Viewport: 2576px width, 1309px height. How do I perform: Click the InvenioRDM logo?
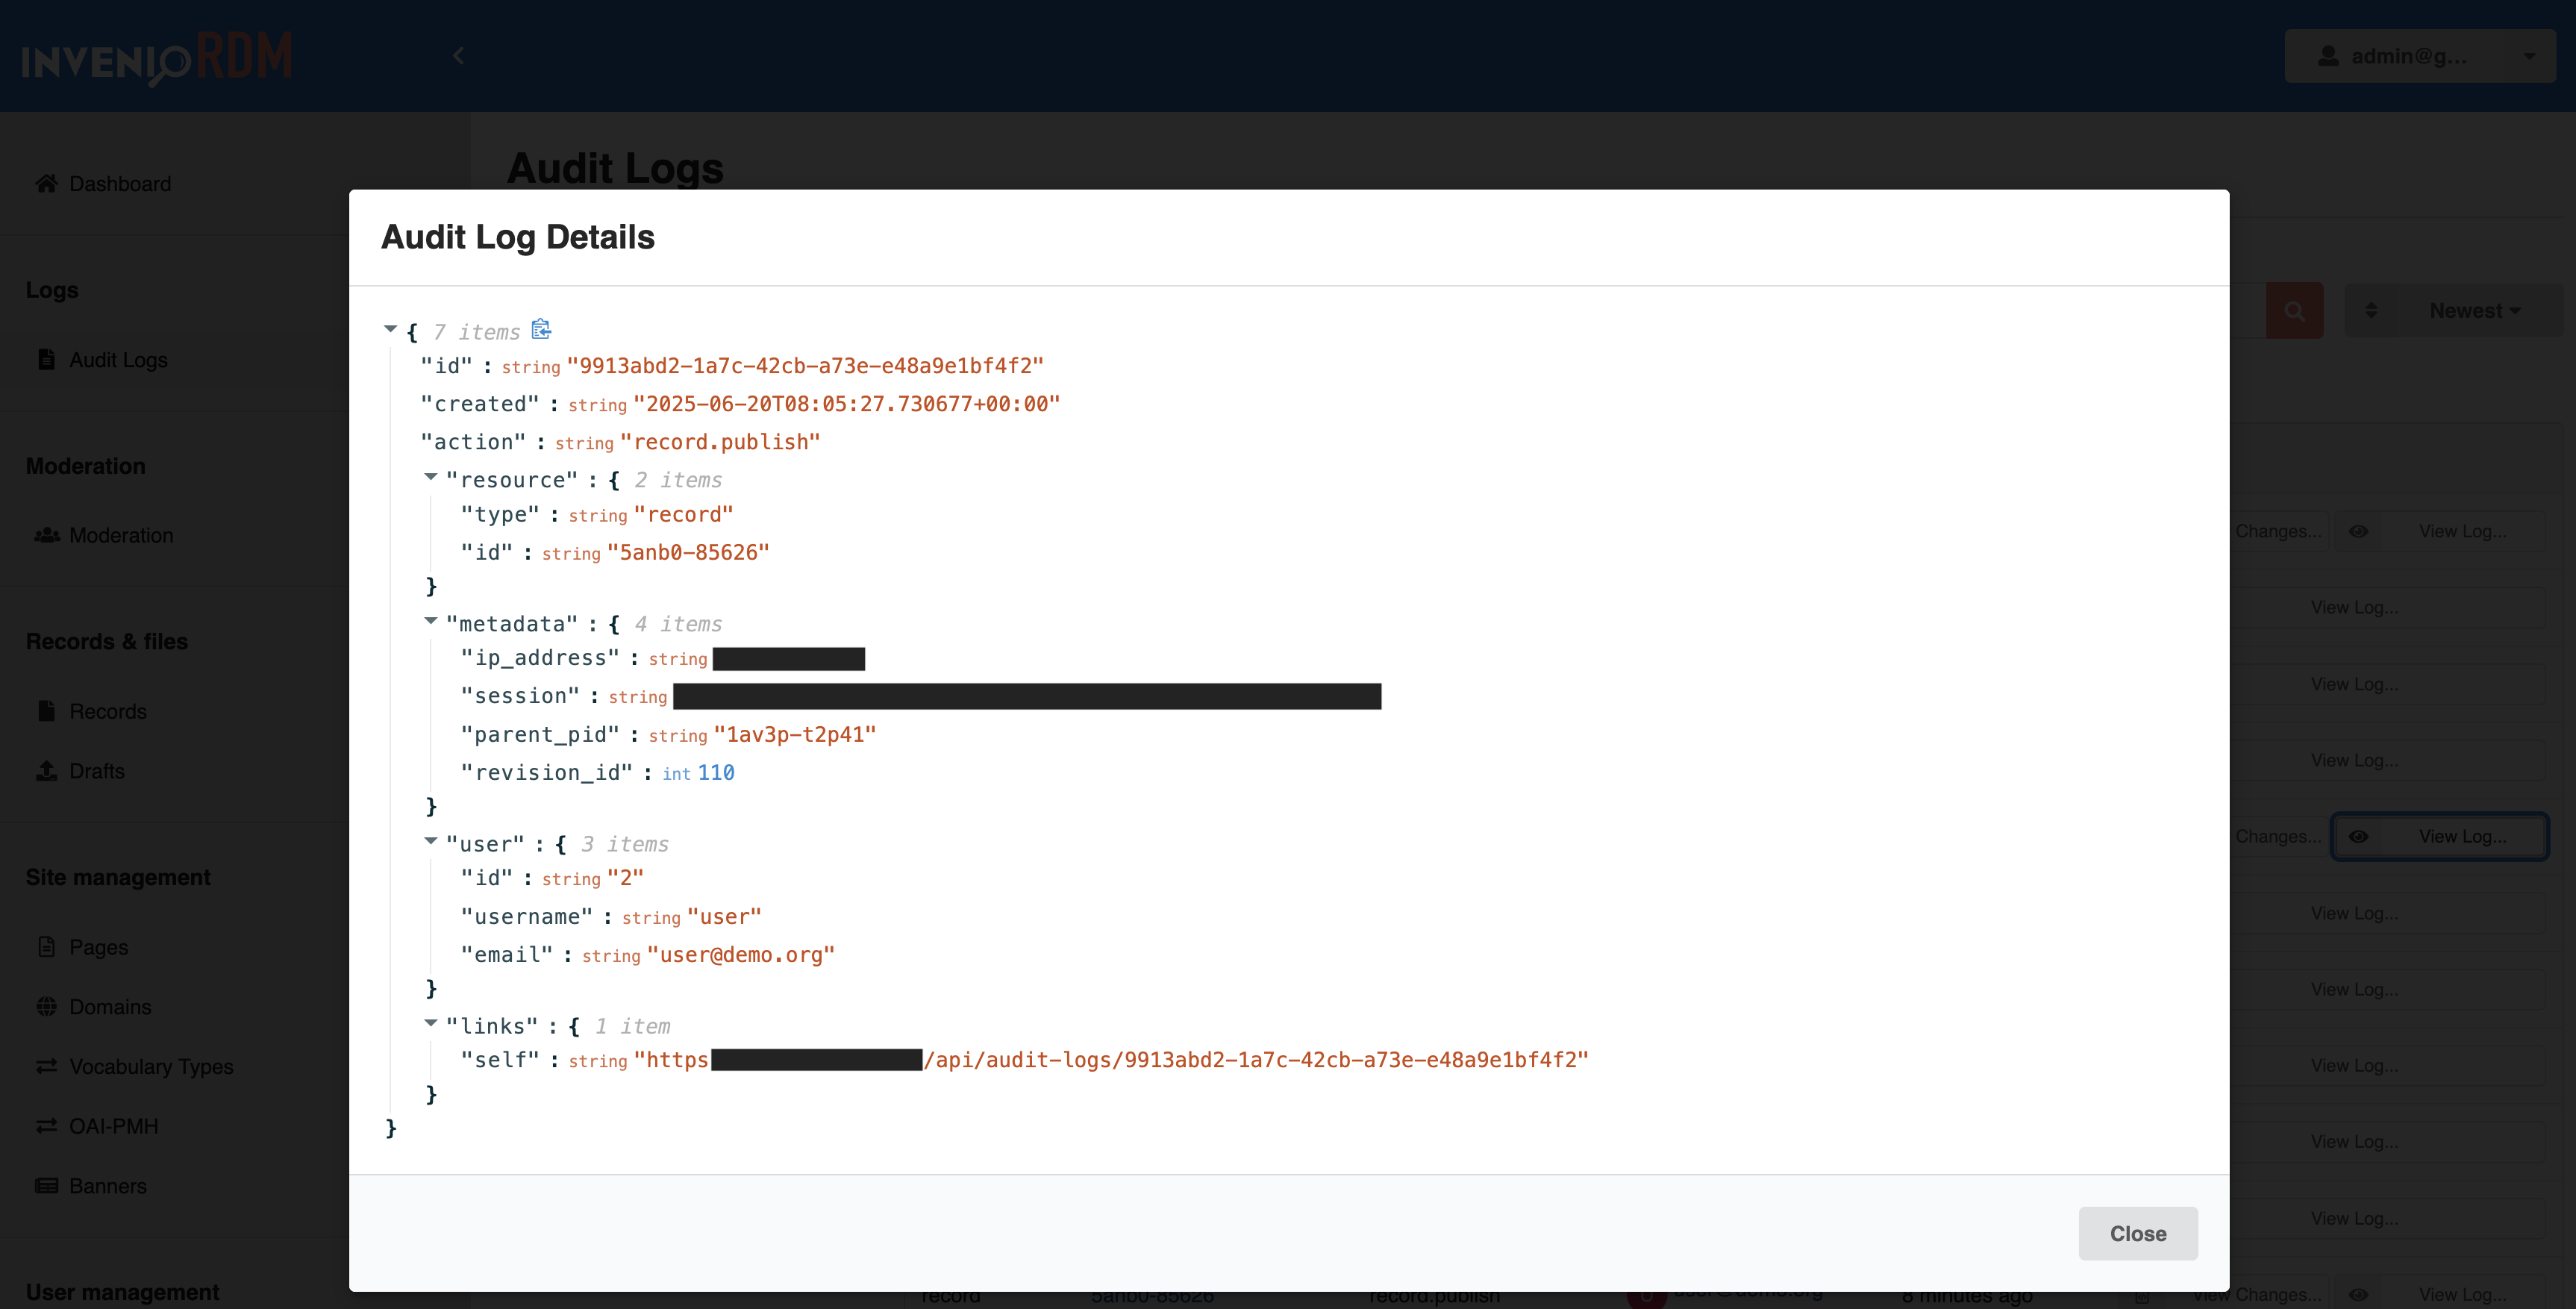click(x=158, y=58)
